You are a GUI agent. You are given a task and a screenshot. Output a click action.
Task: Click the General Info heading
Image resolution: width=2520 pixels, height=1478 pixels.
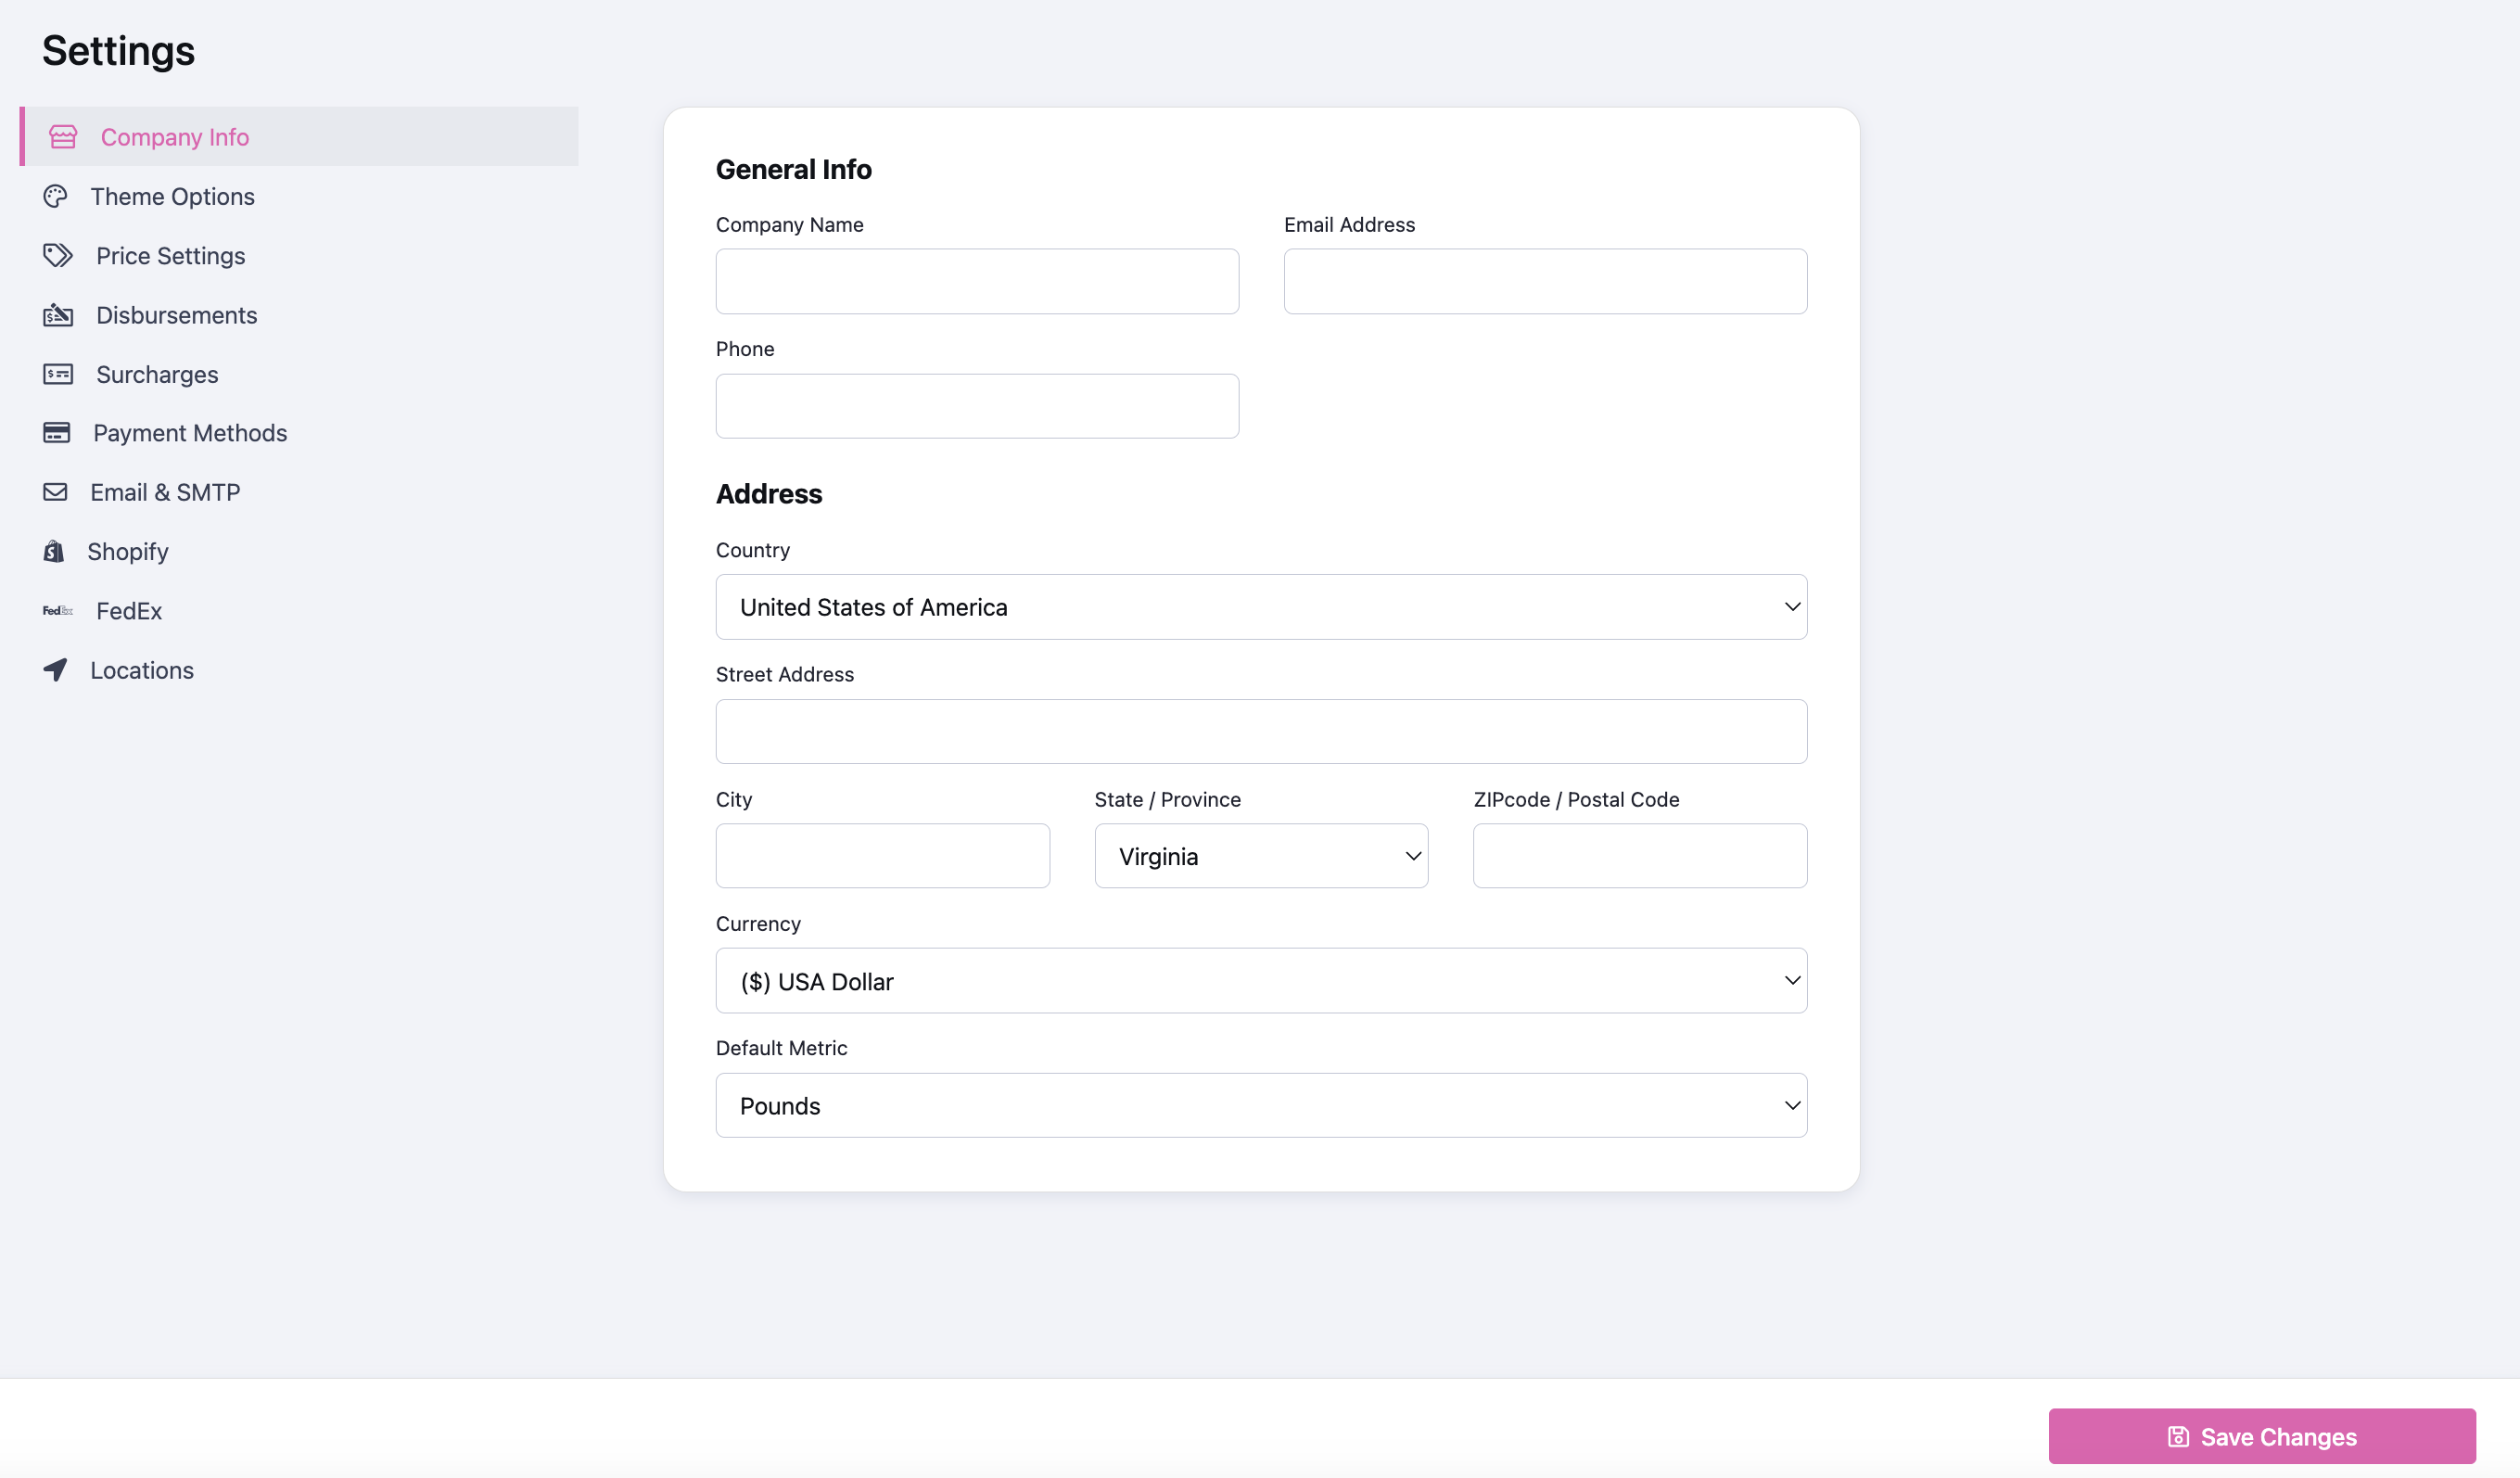(x=794, y=170)
